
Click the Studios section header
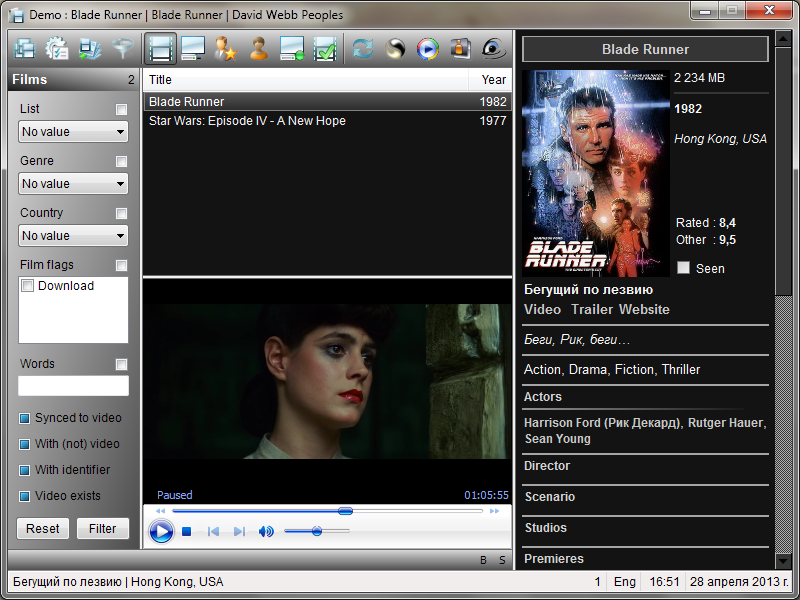546,528
